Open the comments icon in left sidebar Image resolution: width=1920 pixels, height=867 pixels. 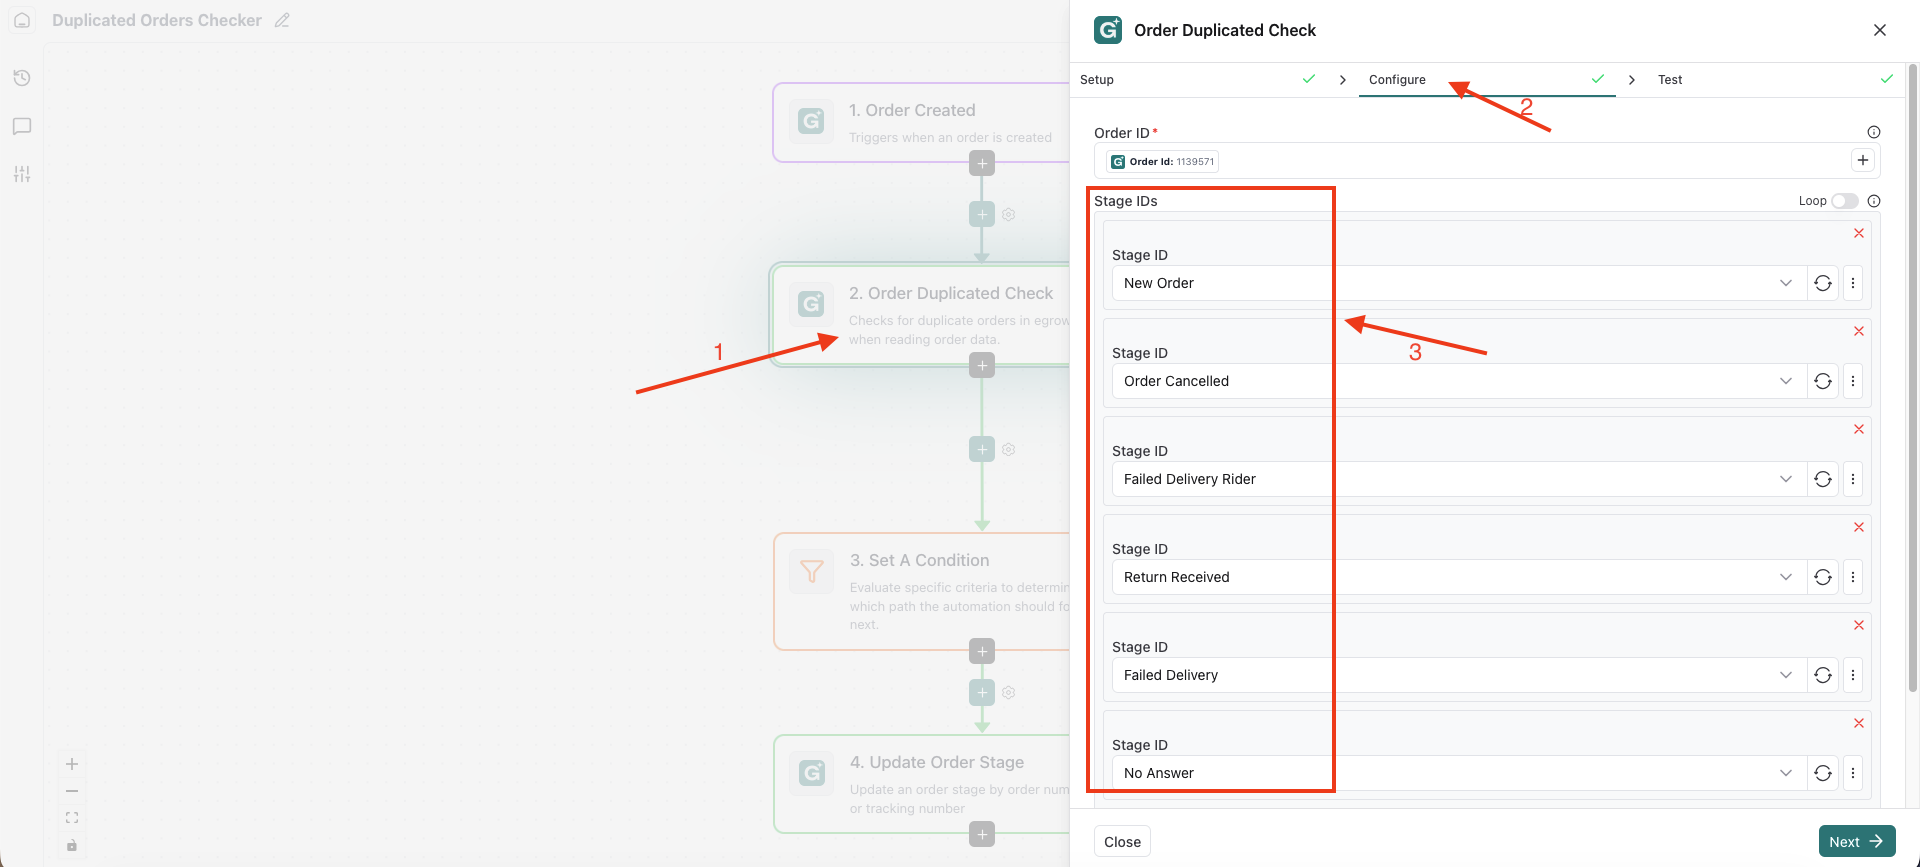coord(22,126)
